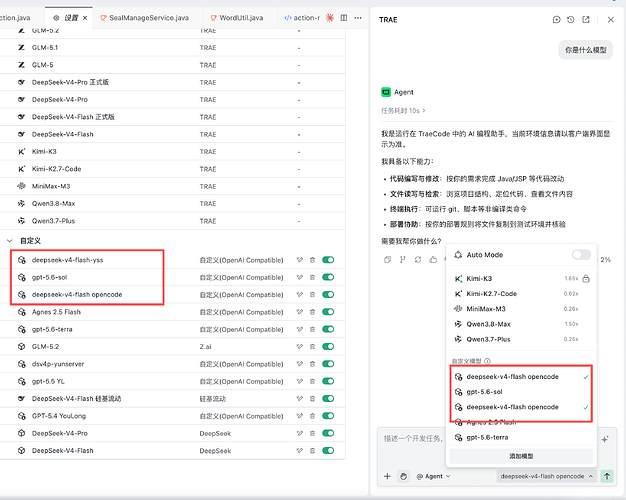This screenshot has width=626, height=500.
Task: Turn off the Agnes 2.5 Flash toggle
Action: (x=328, y=312)
